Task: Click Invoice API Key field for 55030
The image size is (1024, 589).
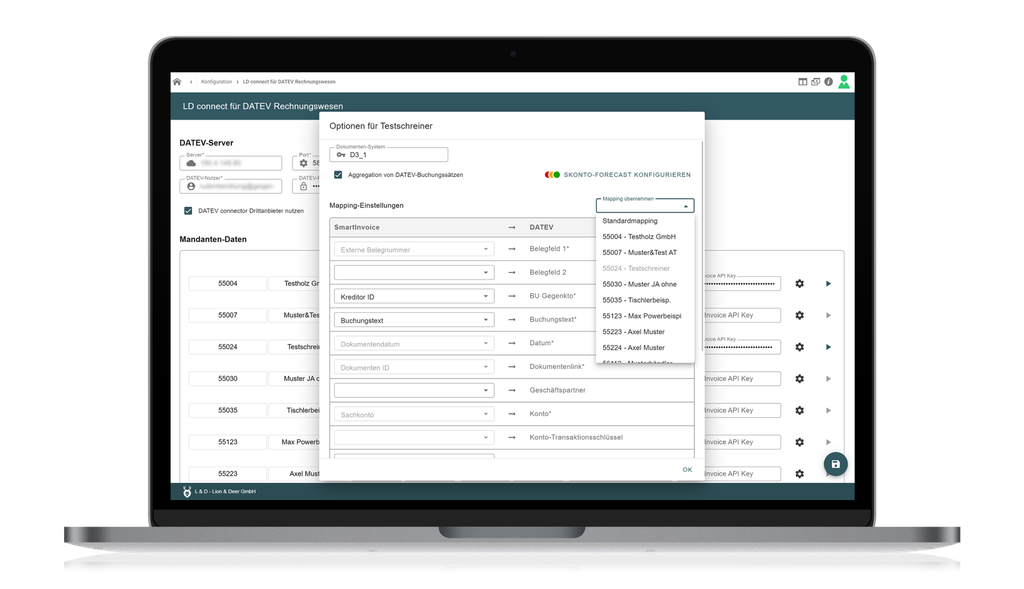Action: coord(743,379)
